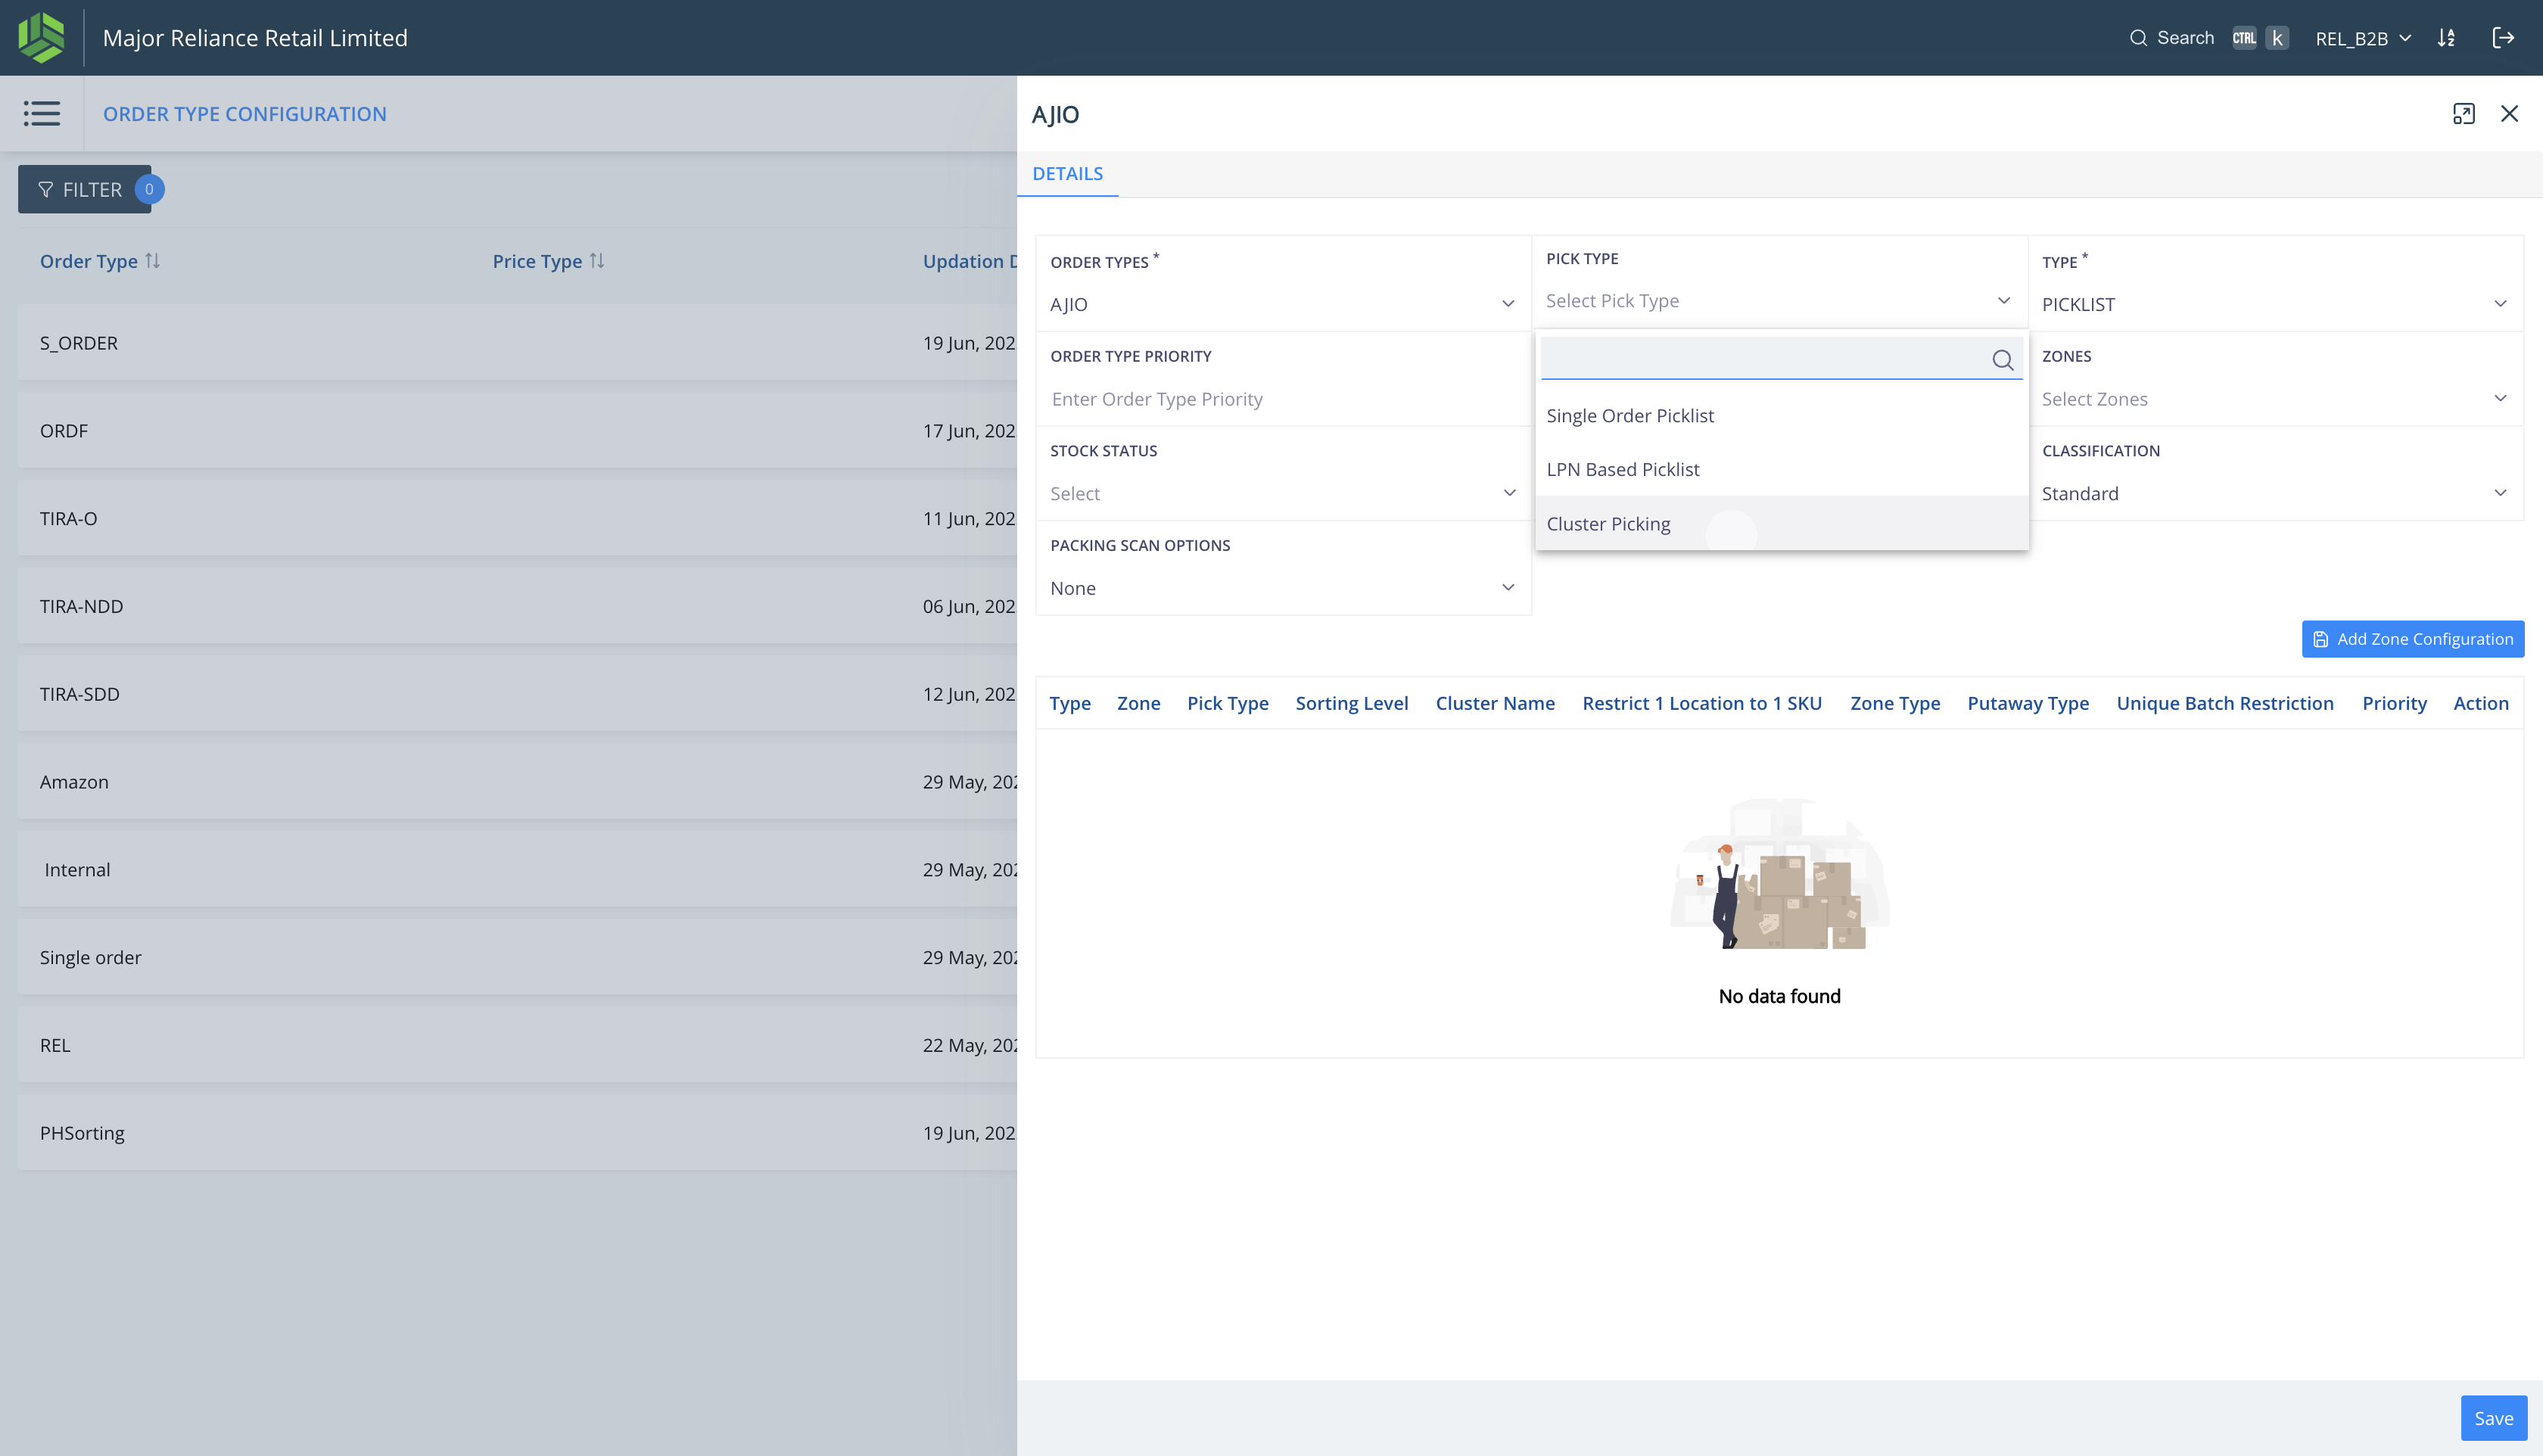This screenshot has width=2543, height=1456.
Task: Click Restrict 1 Location to 1 SKU header
Action: [x=1702, y=703]
